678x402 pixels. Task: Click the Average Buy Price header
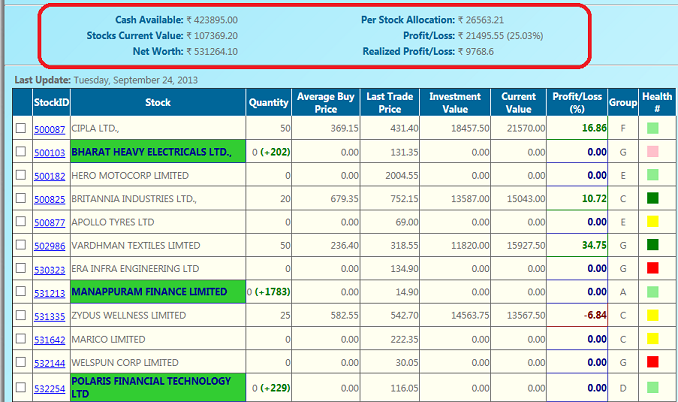326,102
